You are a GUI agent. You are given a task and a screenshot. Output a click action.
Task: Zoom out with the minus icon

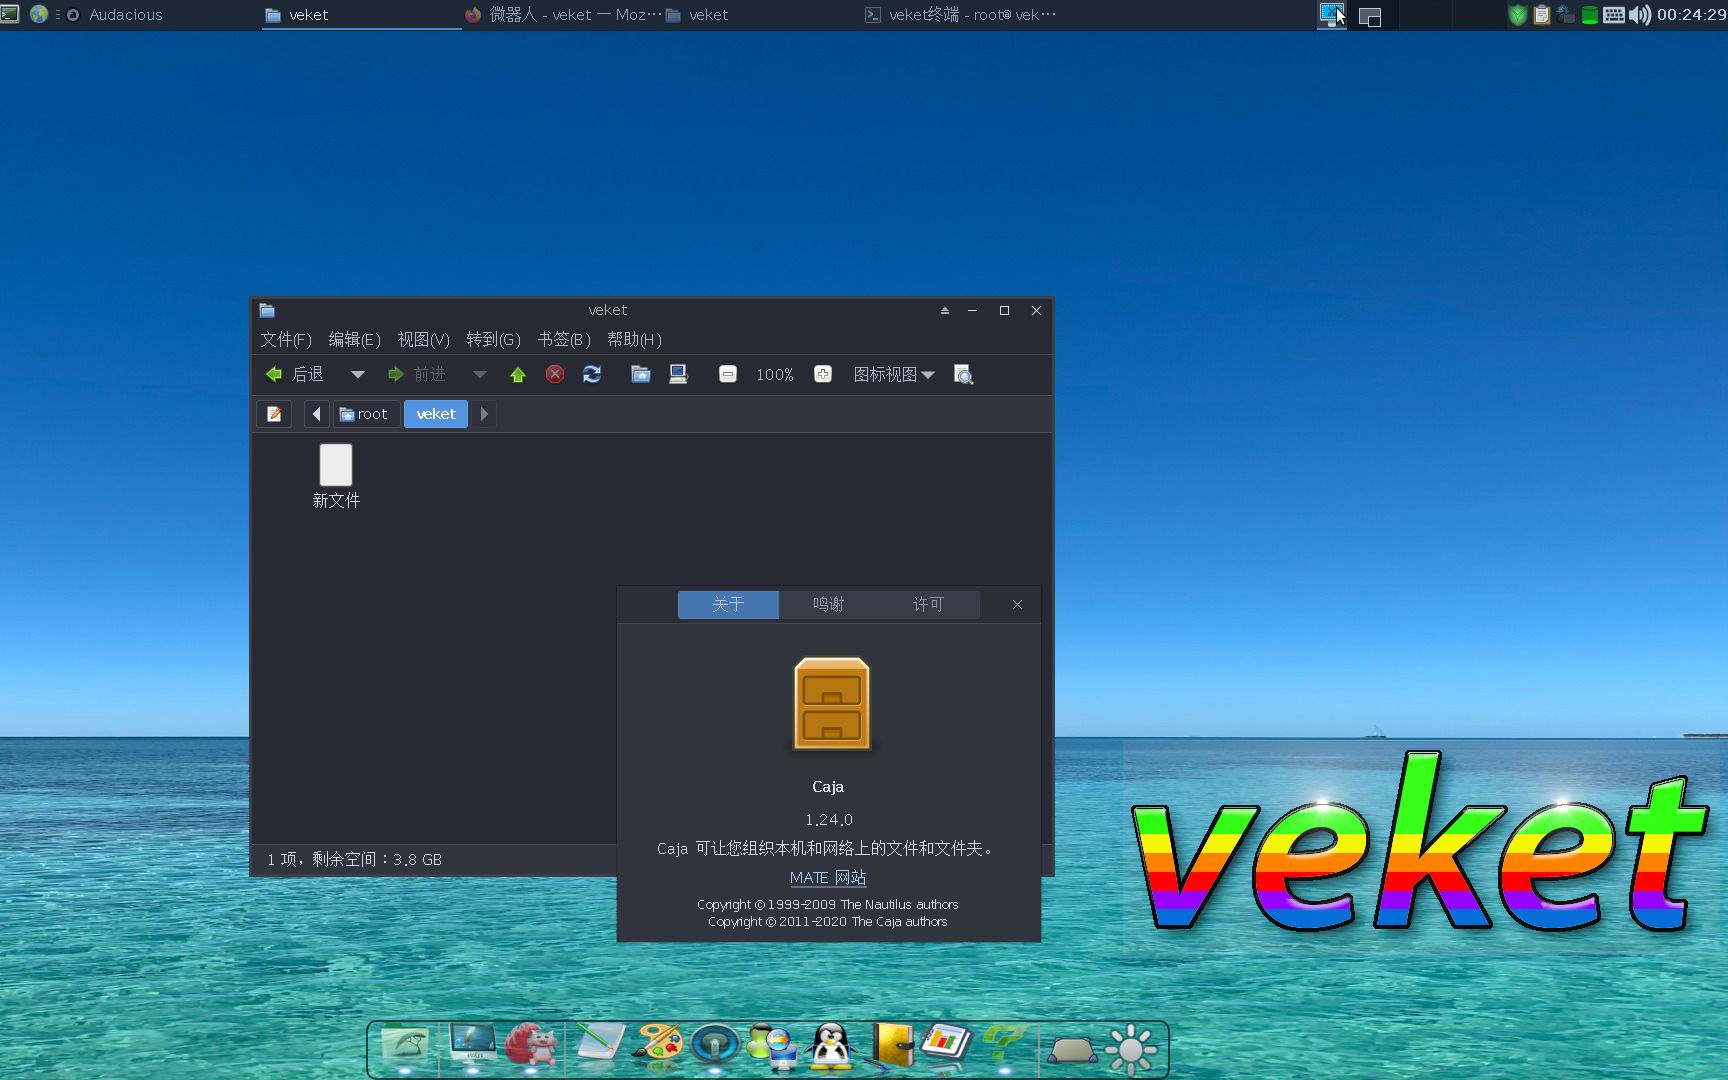(728, 375)
